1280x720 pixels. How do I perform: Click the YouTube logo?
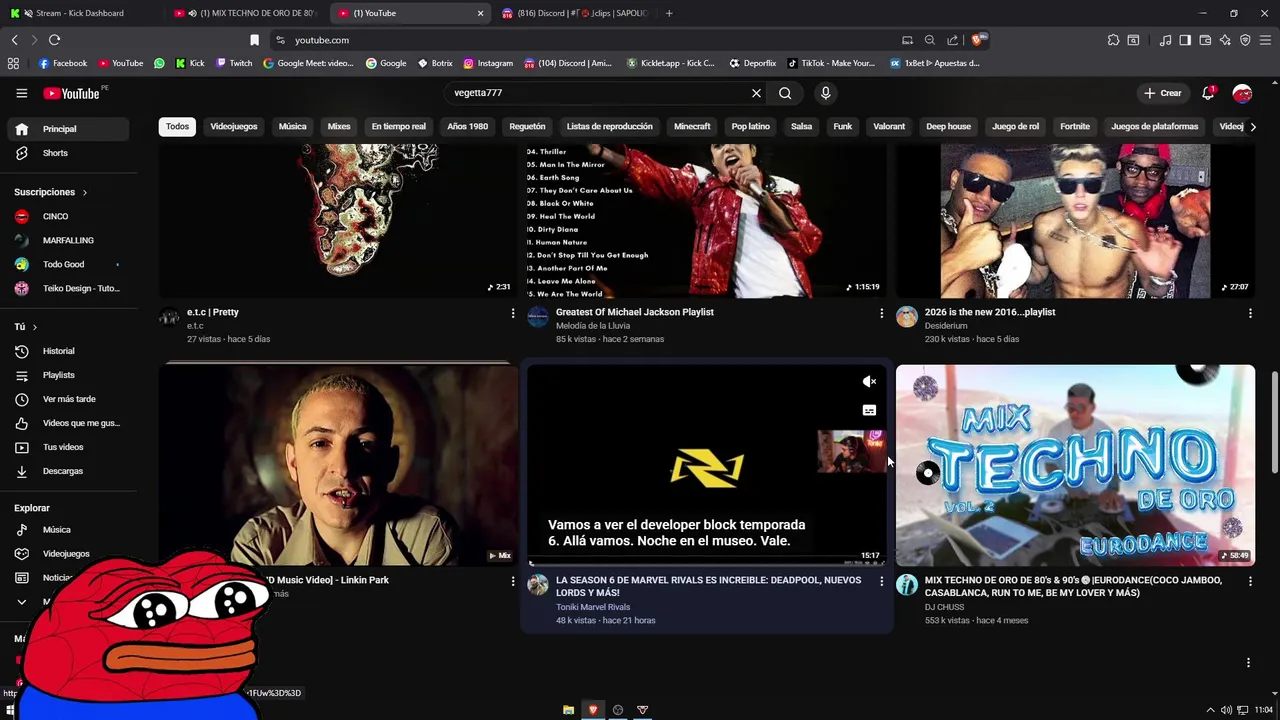click(71, 93)
